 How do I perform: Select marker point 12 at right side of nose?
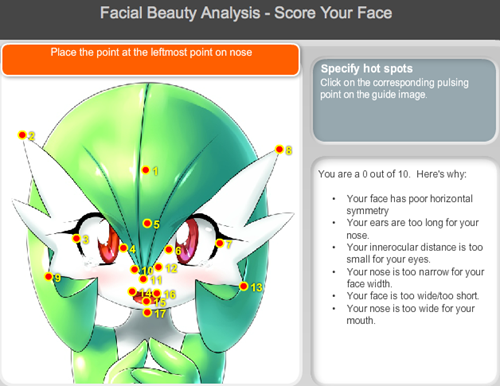[x=159, y=267]
